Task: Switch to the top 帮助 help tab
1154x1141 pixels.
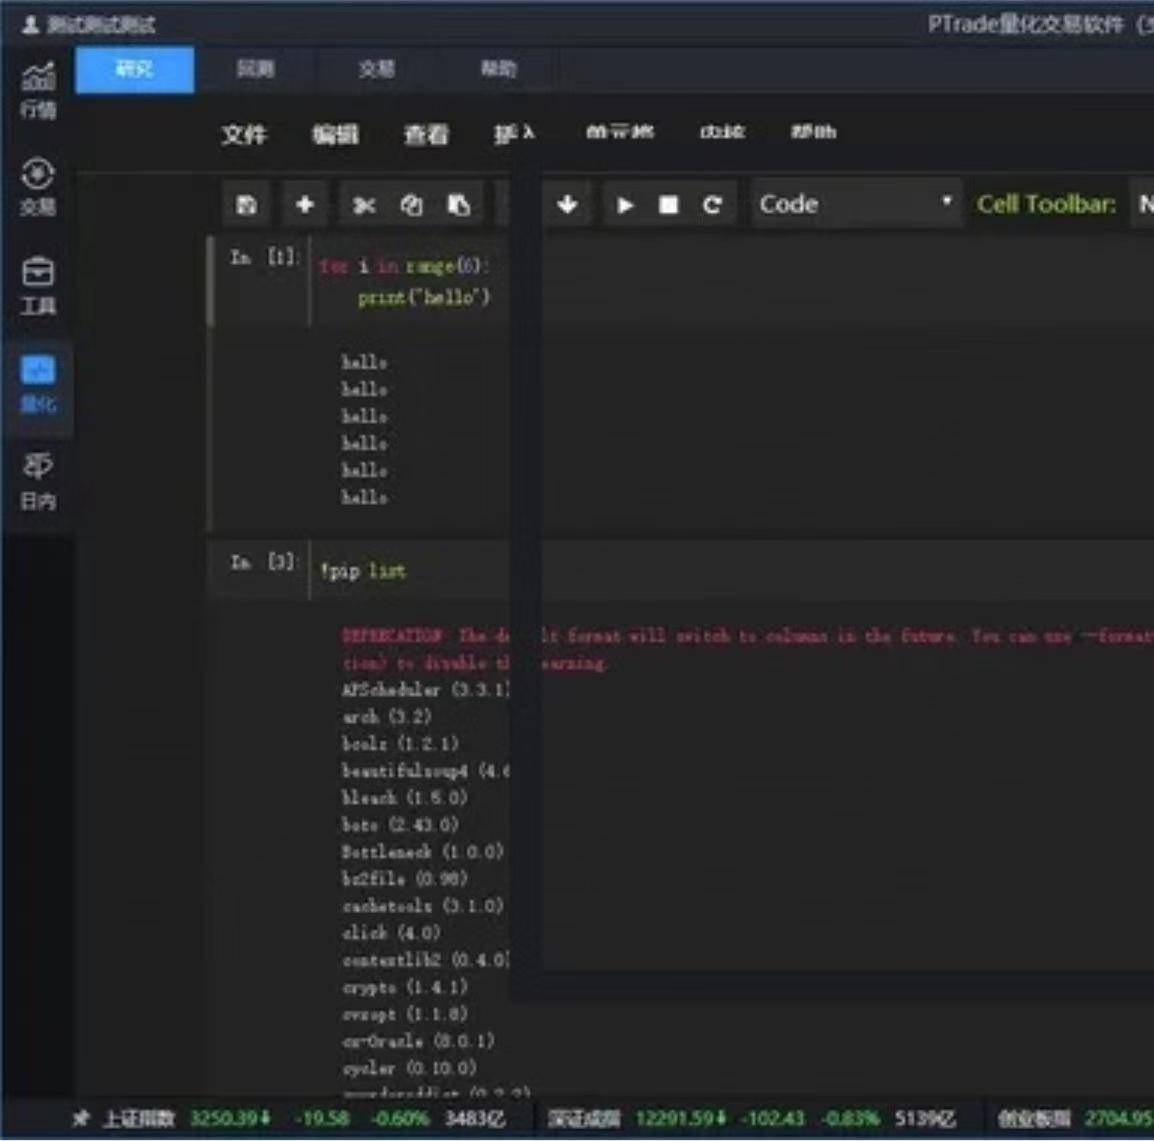Action: click(498, 70)
